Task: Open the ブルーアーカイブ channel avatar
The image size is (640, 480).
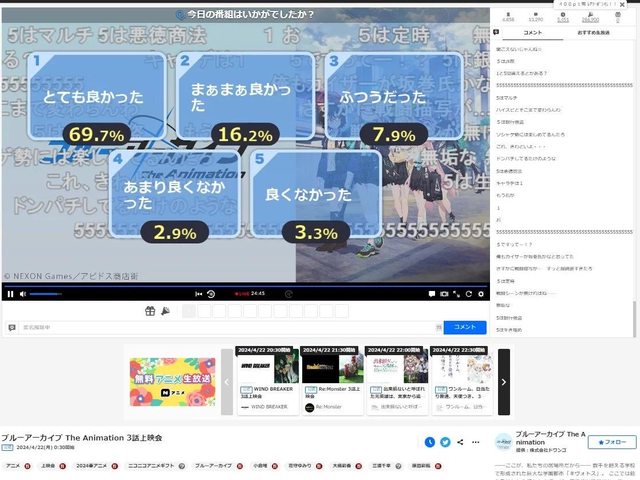Action: tap(504, 442)
